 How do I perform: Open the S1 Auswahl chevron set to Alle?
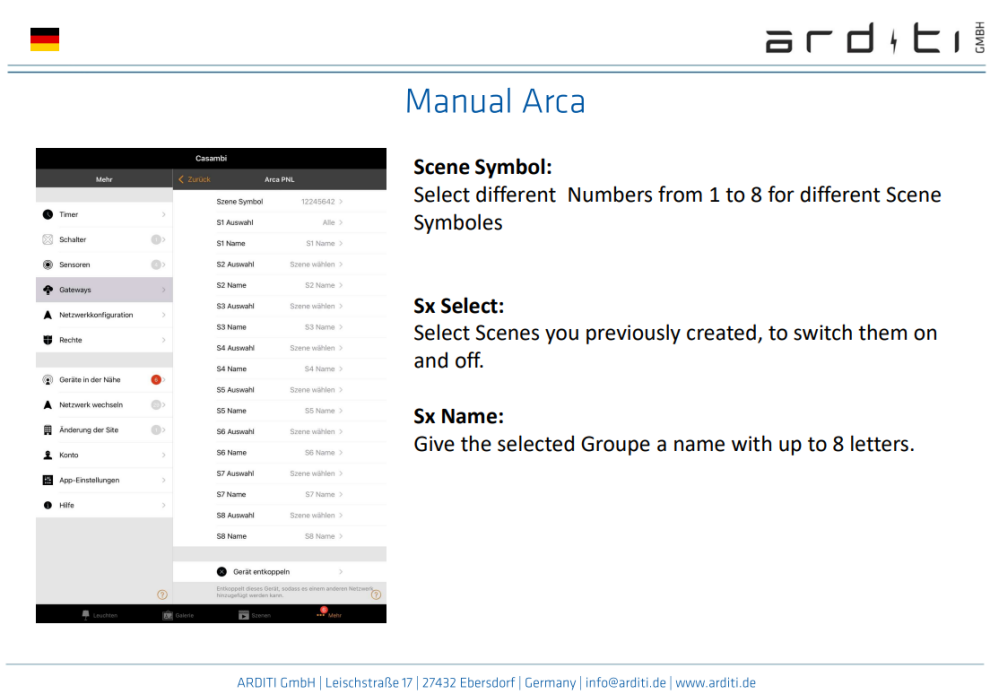[341, 223]
